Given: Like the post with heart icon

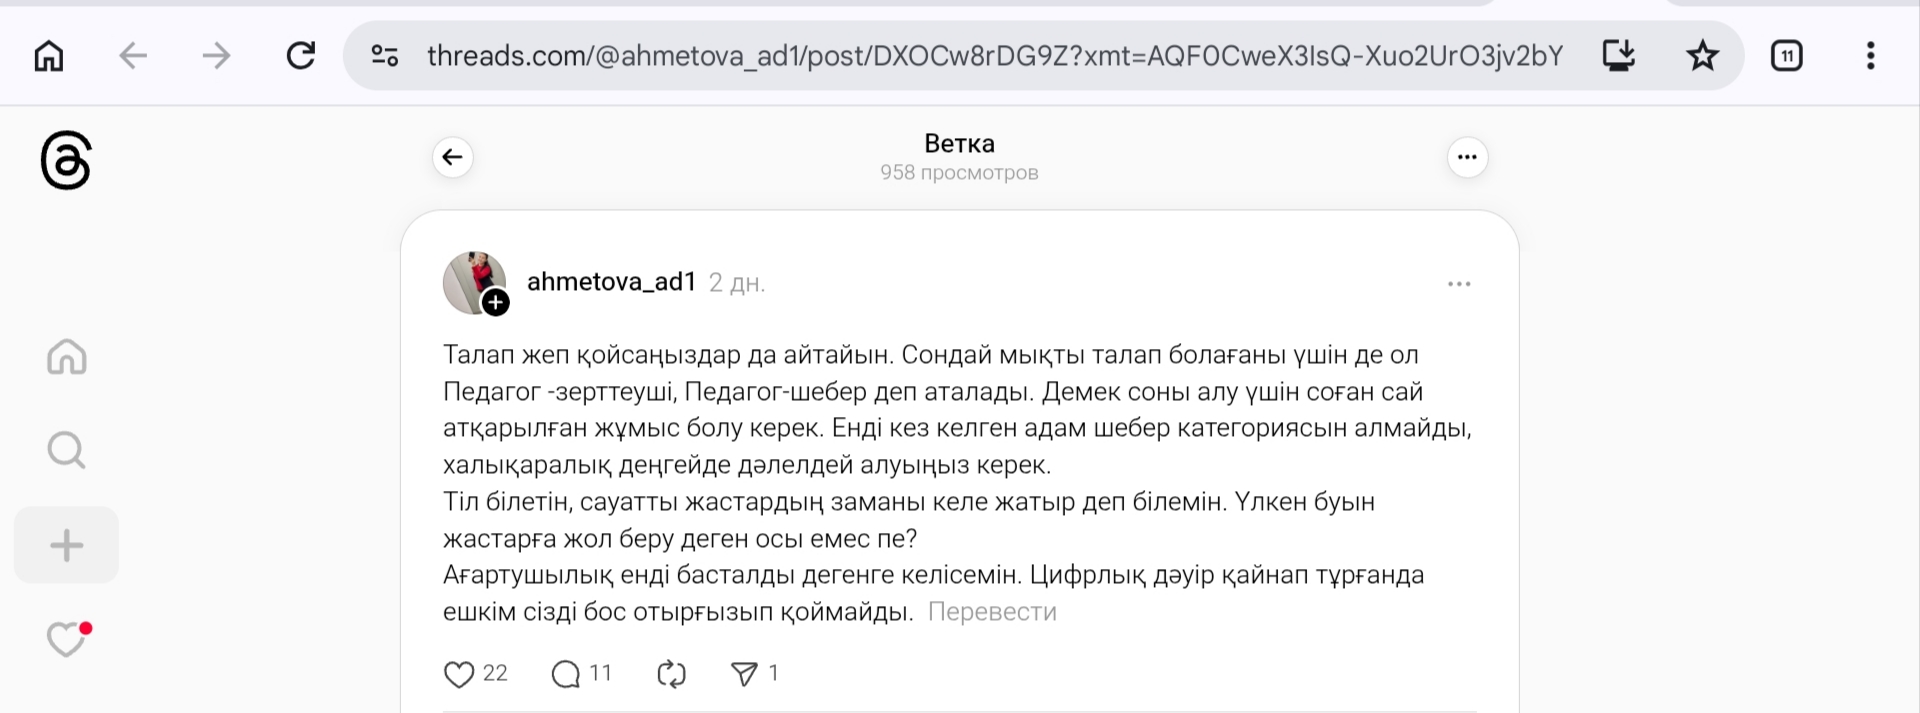Looking at the screenshot, I should click(459, 675).
